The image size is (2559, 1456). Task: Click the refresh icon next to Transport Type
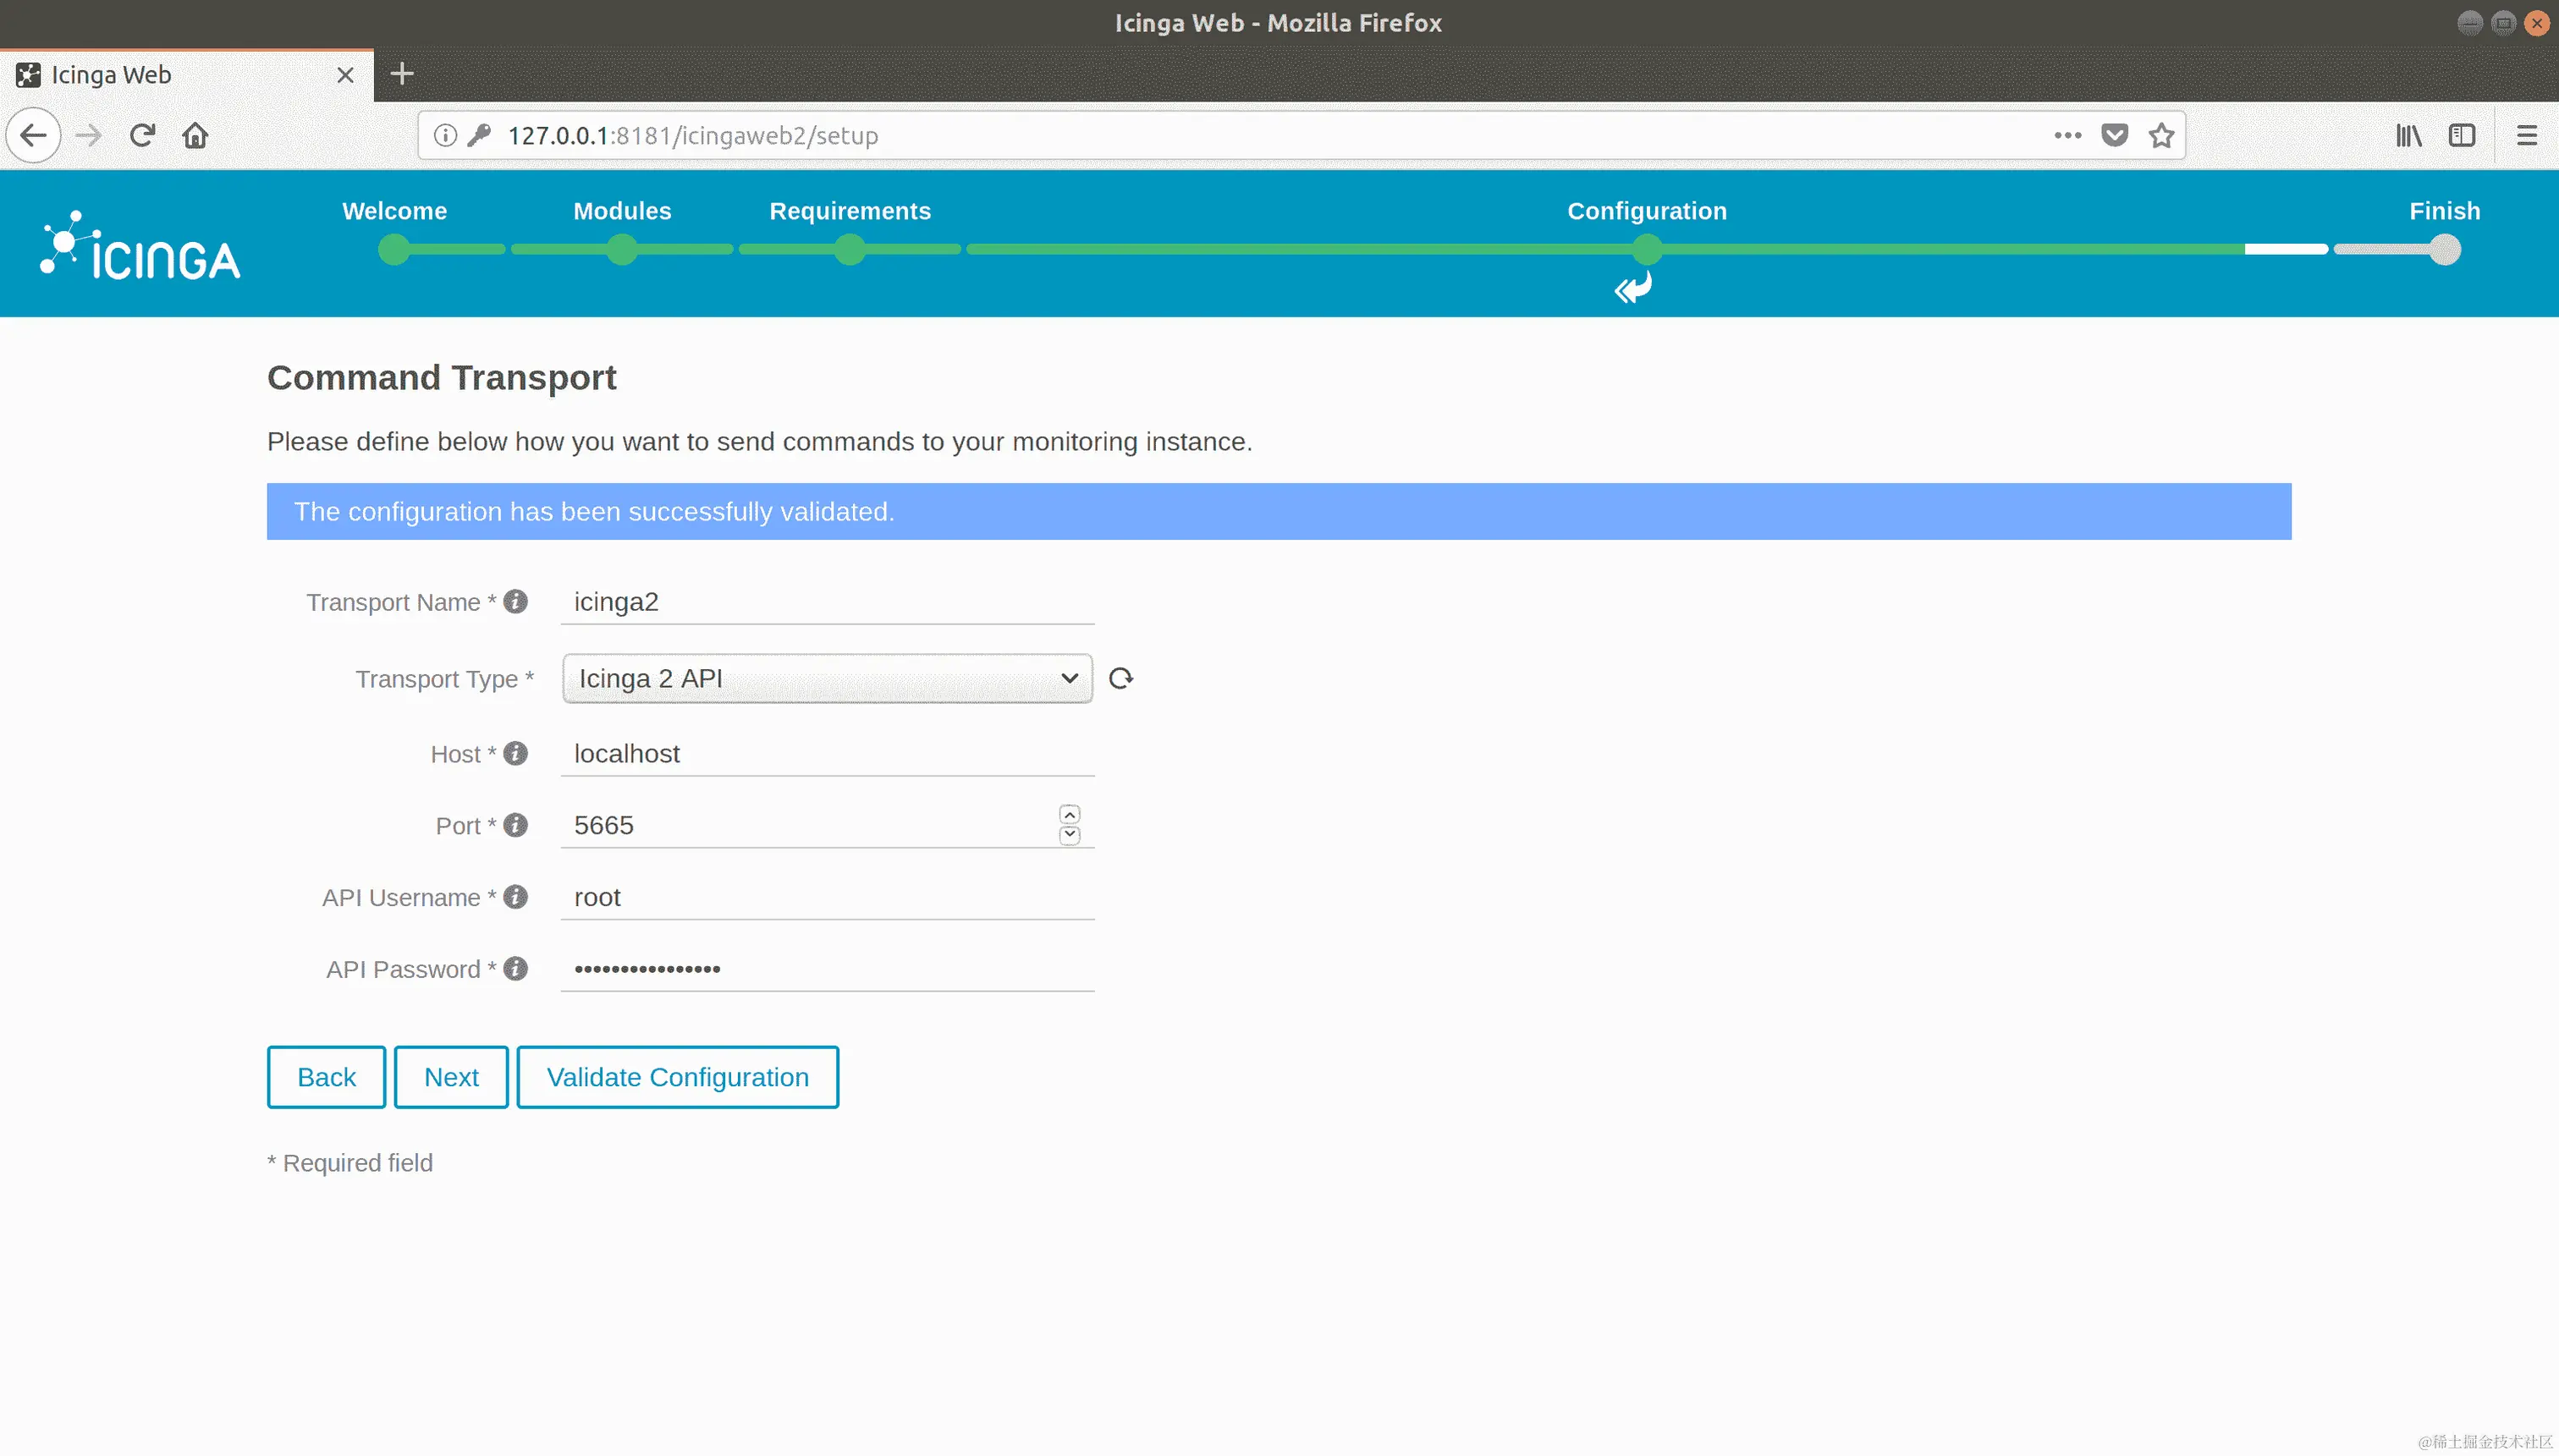point(1121,679)
